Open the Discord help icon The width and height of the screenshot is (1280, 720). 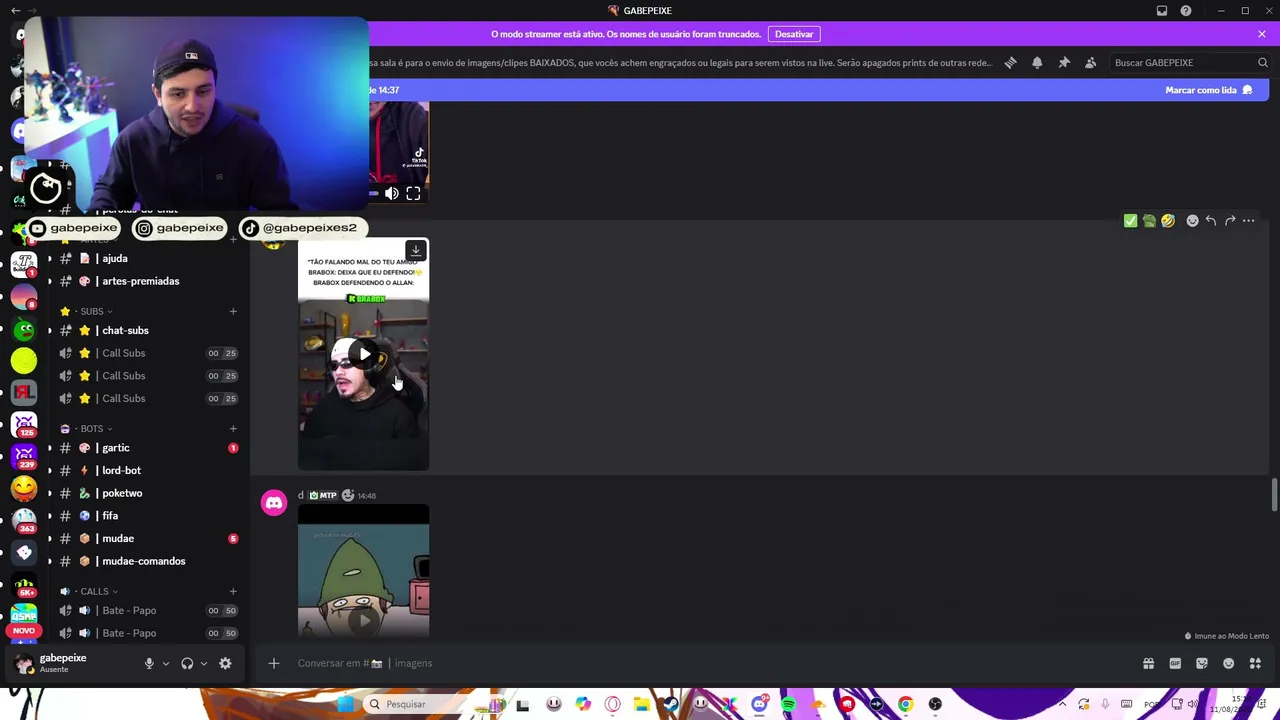point(1186,11)
